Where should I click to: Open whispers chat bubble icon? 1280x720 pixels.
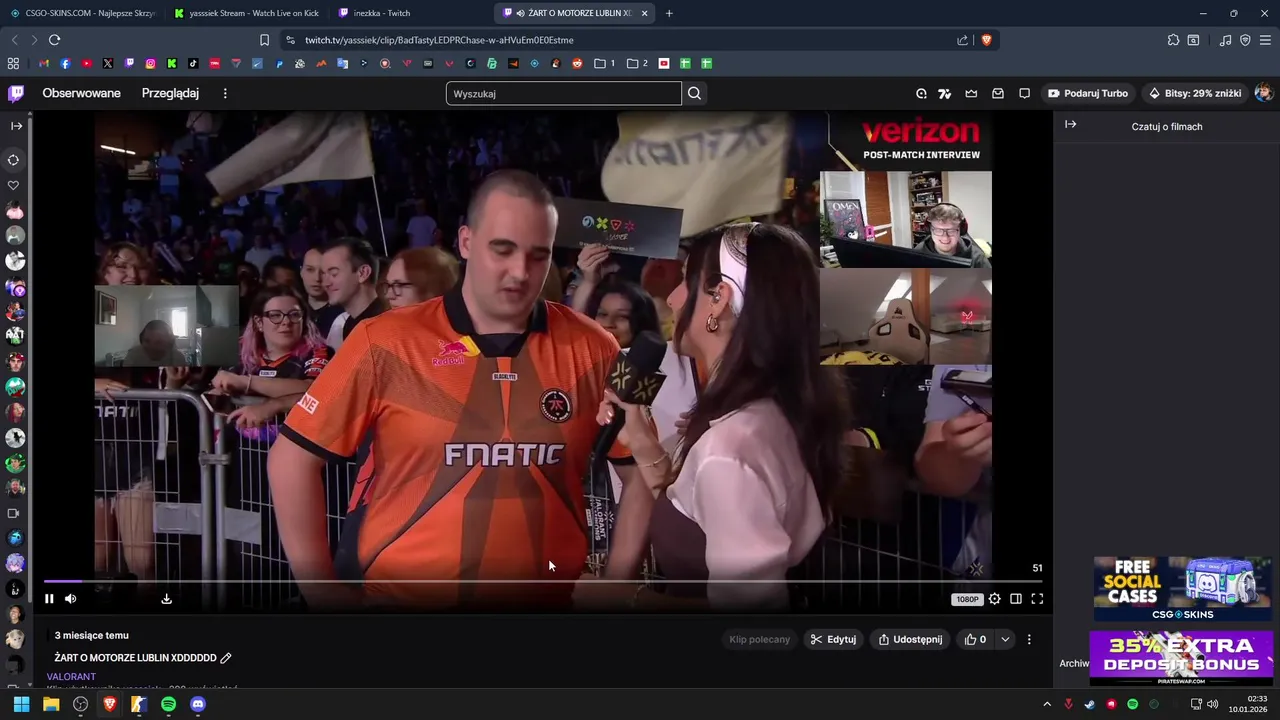[x=1024, y=94]
